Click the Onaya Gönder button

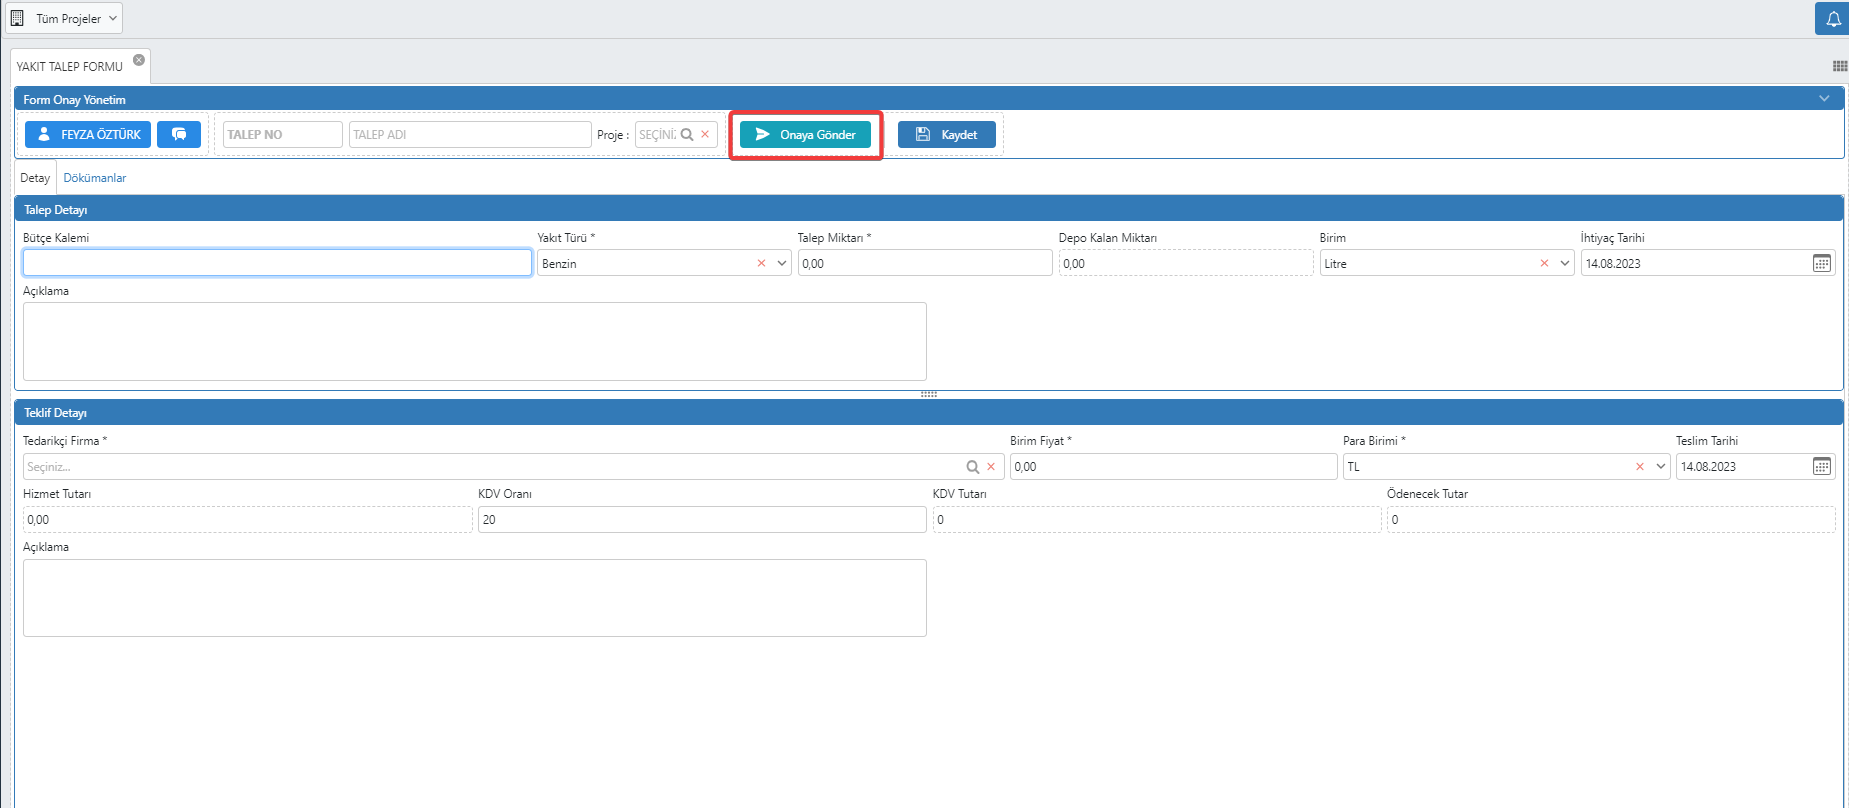pyautogui.click(x=805, y=134)
